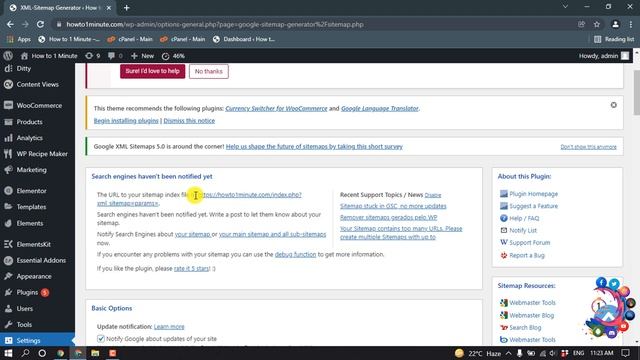Screen dimensions: 640x360
Task: Dismiss the theme plugins notice with the X icon
Action: pyautogui.click(x=613, y=105)
